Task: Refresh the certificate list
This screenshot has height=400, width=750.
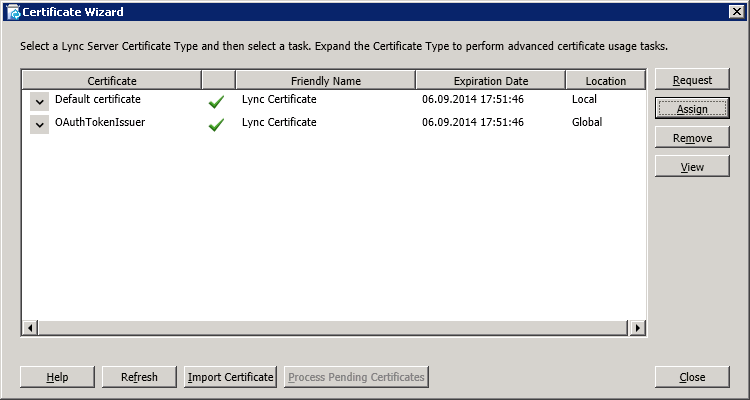Action: point(139,377)
